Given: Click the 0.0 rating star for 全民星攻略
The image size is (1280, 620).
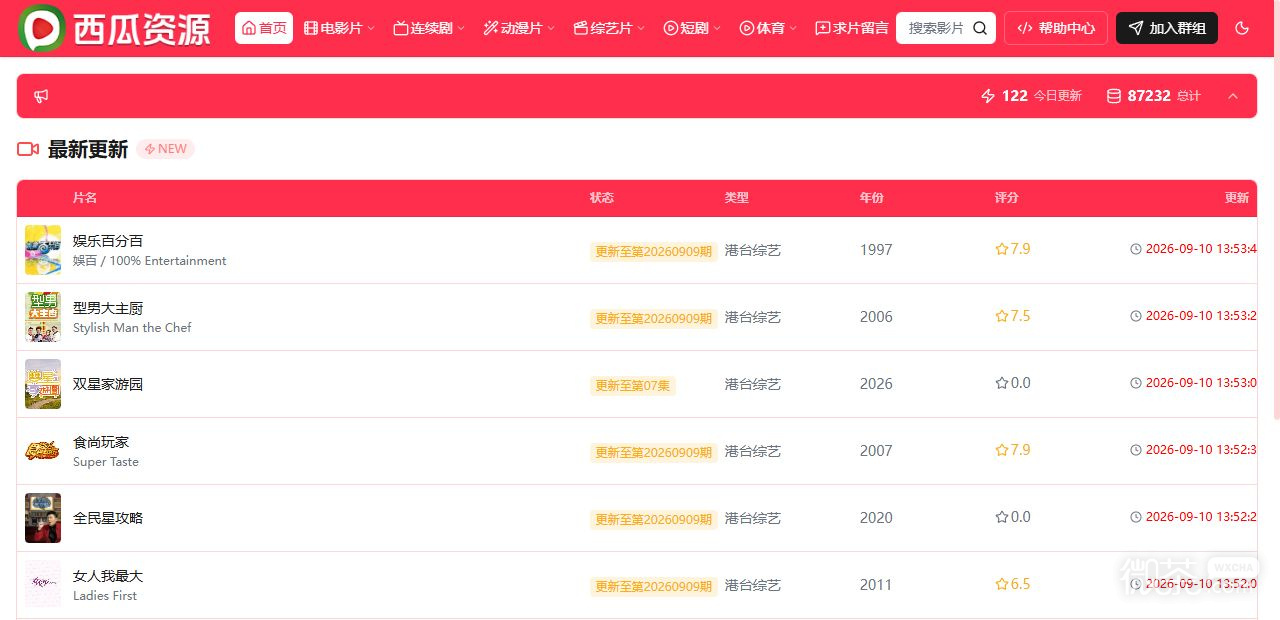Looking at the screenshot, I should click(x=1002, y=517).
